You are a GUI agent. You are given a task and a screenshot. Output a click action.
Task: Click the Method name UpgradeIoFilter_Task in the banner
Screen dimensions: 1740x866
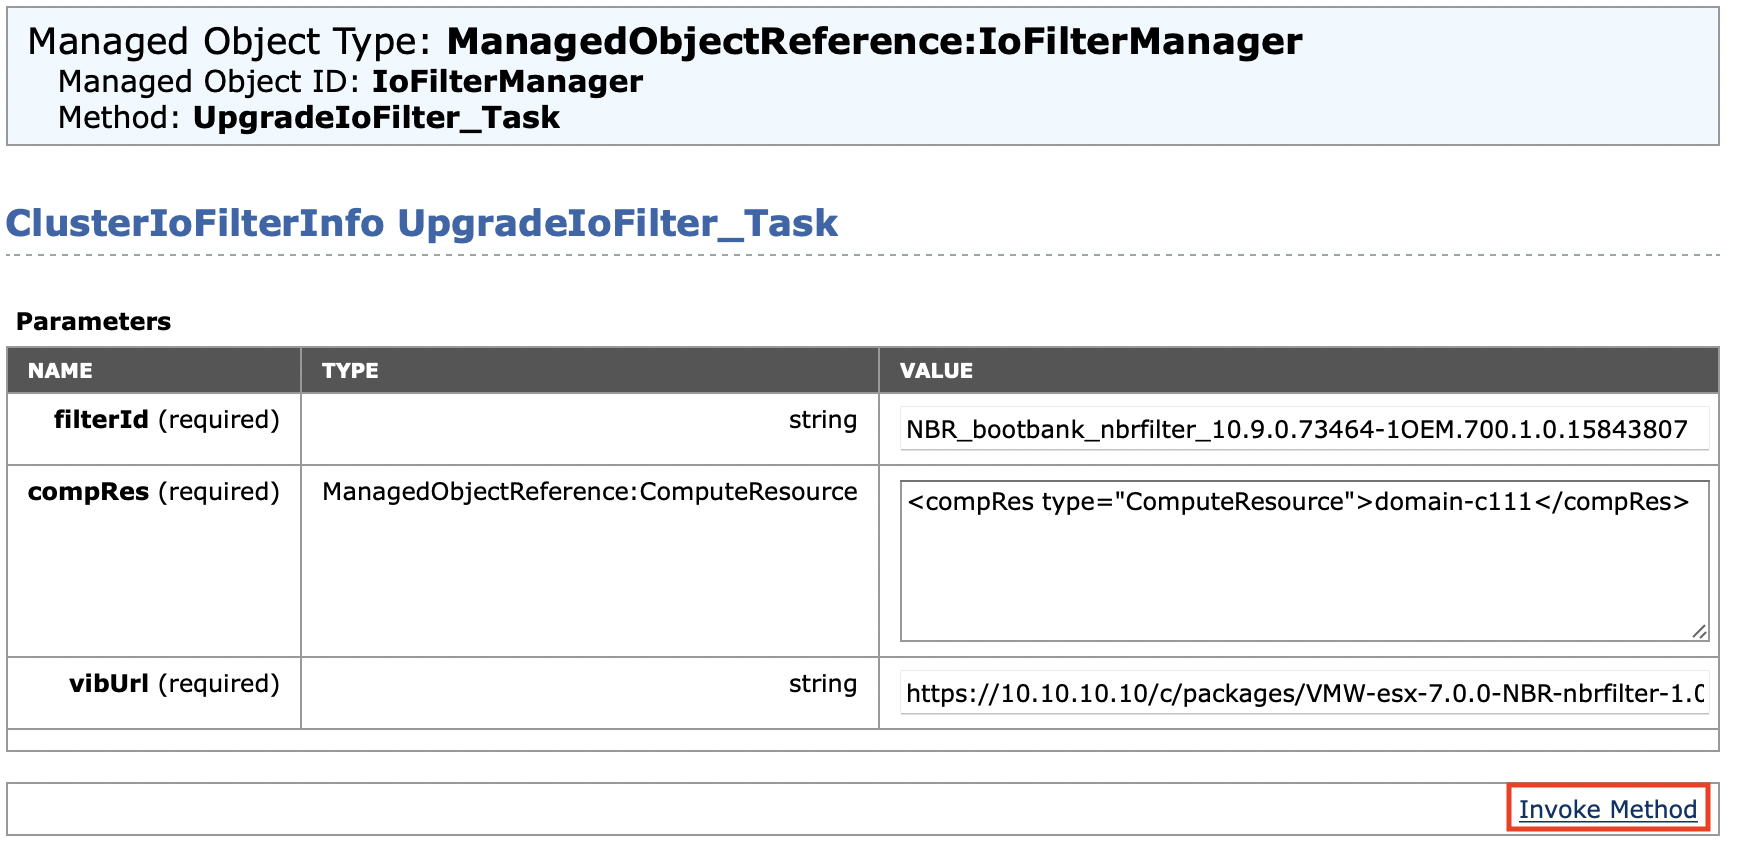pos(376,118)
